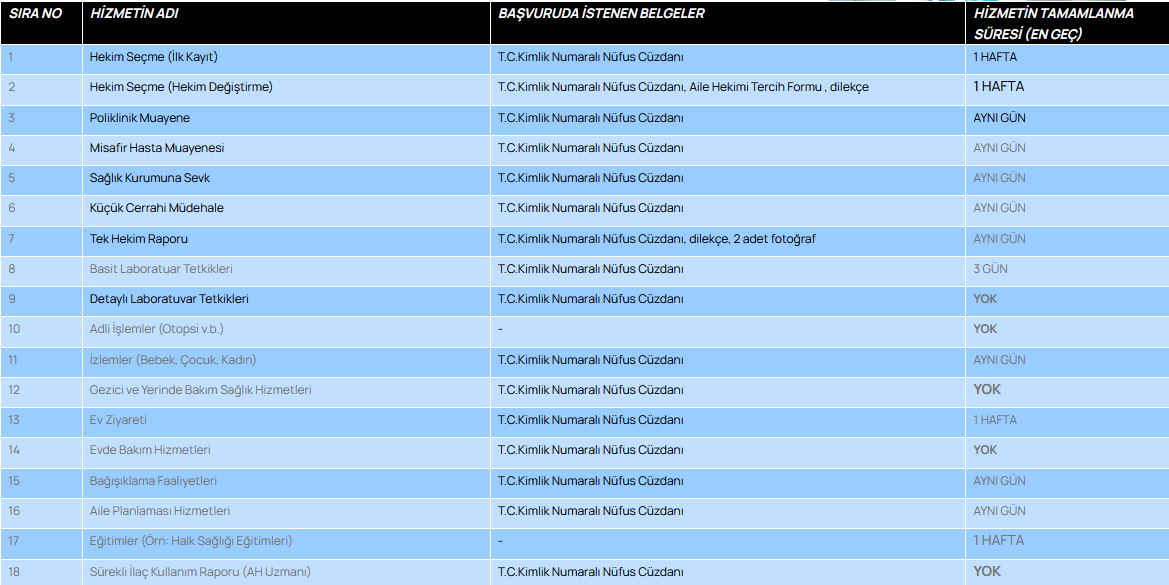Select 'Hekim Seçme (Hekim Değiştirme)' service name
The image size is (1169, 585).
click(x=181, y=87)
